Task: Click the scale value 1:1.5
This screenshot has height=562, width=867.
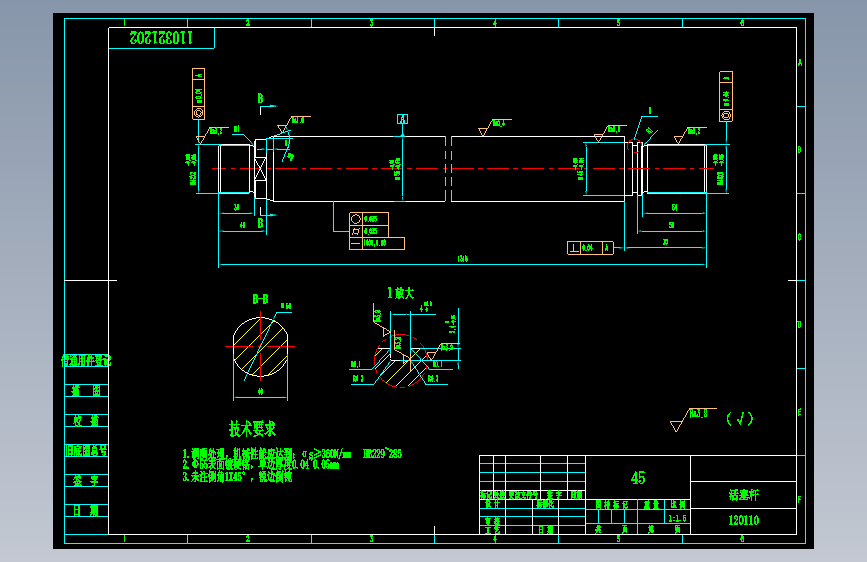Action: point(677,518)
